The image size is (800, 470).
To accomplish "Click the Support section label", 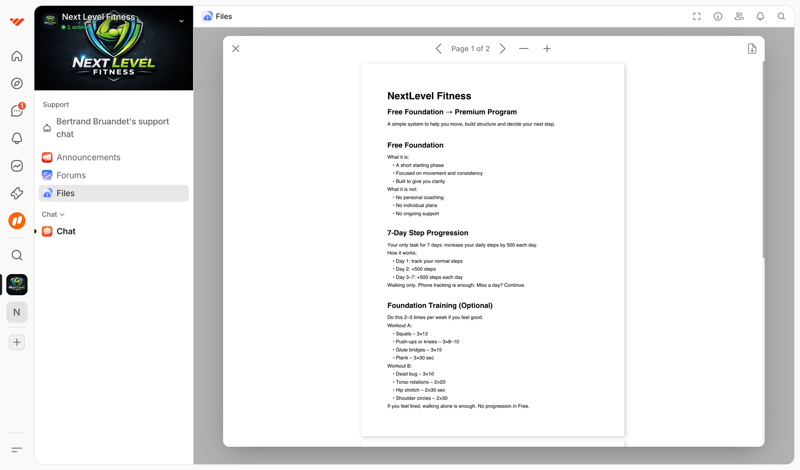I will 56,105.
